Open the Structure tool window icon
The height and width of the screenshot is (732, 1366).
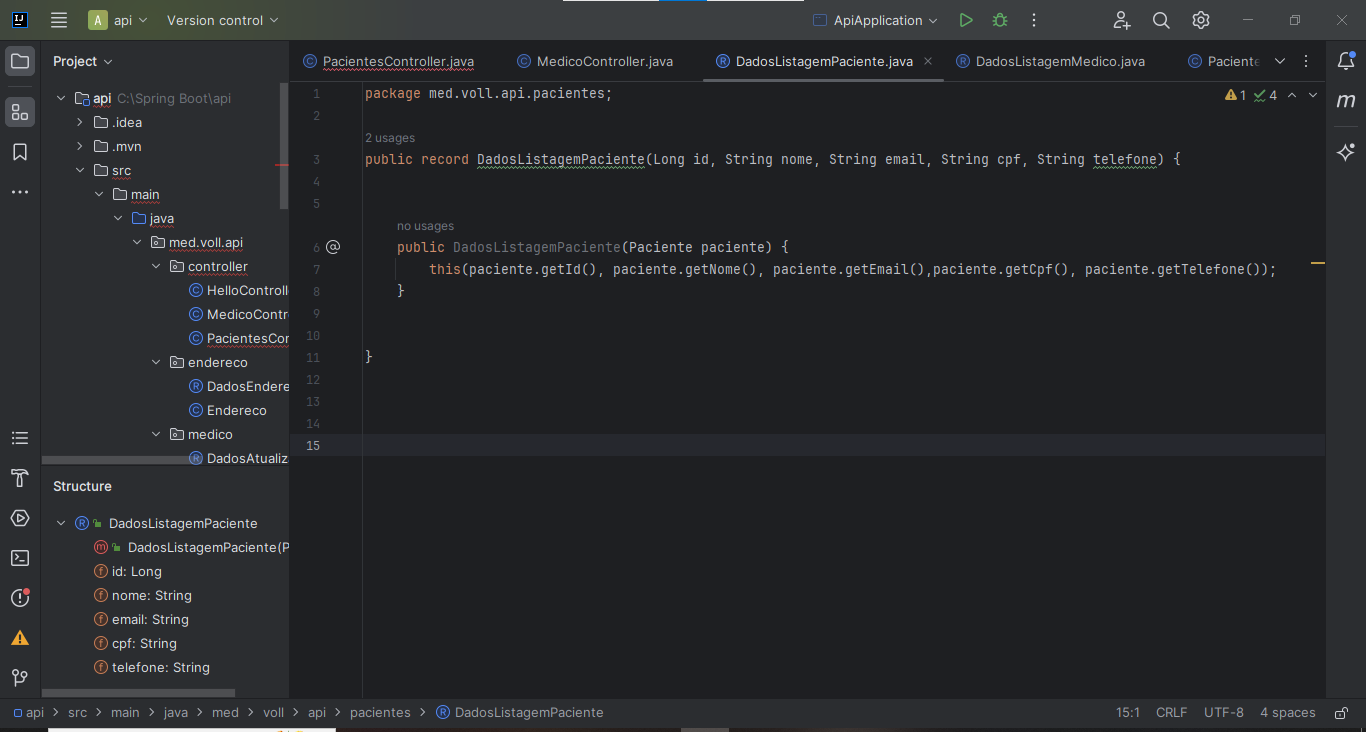[x=20, y=112]
